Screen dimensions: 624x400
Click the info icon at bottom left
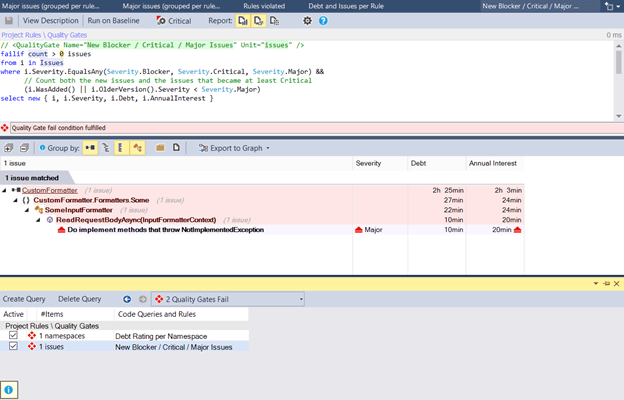(9, 389)
